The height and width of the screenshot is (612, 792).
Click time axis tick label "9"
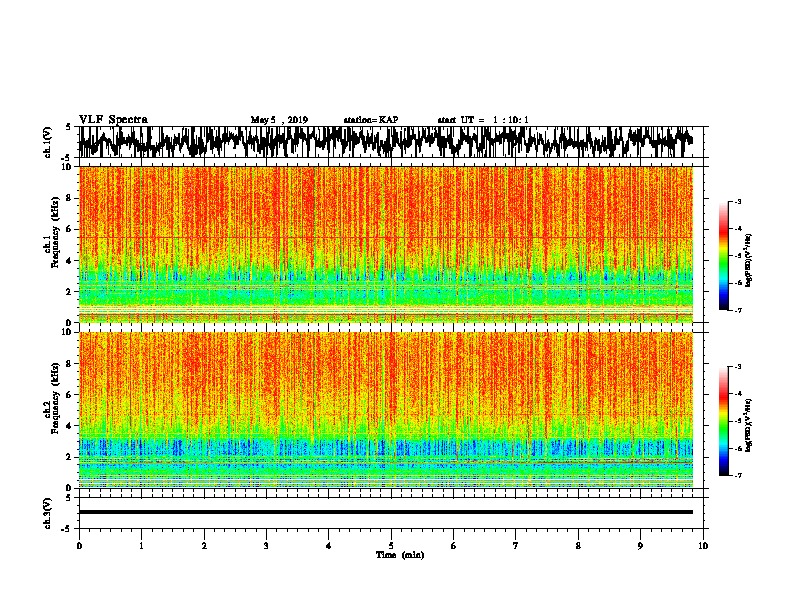(x=640, y=546)
